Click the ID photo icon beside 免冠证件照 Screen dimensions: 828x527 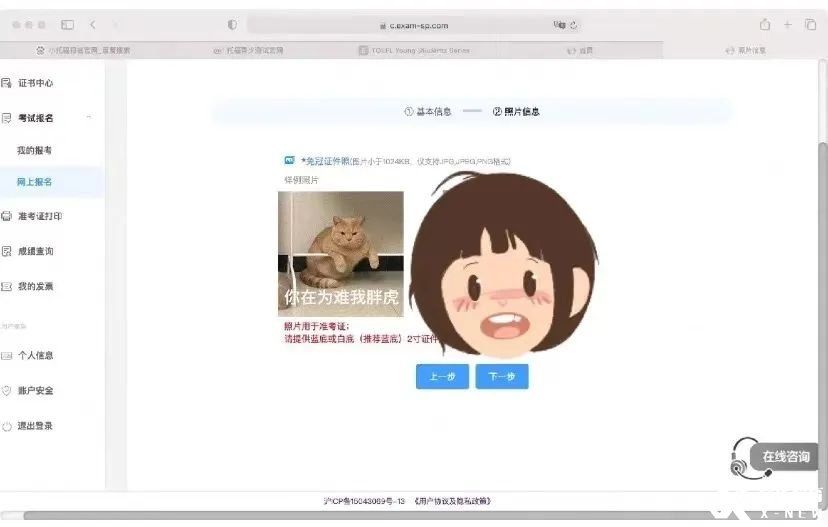click(x=289, y=160)
